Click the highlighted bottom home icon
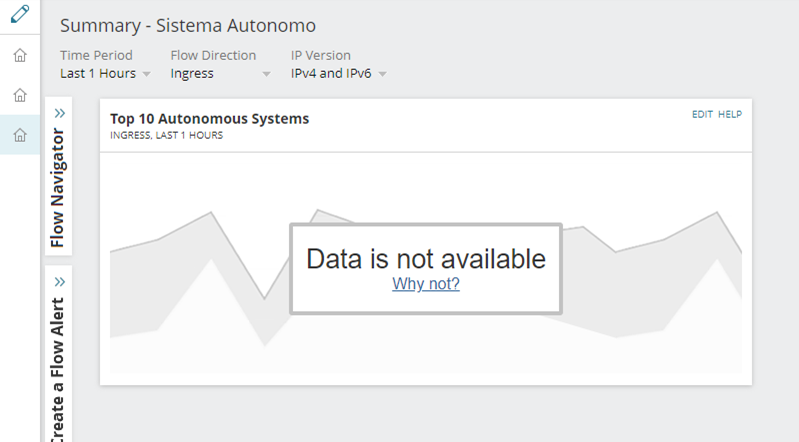The width and height of the screenshot is (799, 442). tap(19, 135)
